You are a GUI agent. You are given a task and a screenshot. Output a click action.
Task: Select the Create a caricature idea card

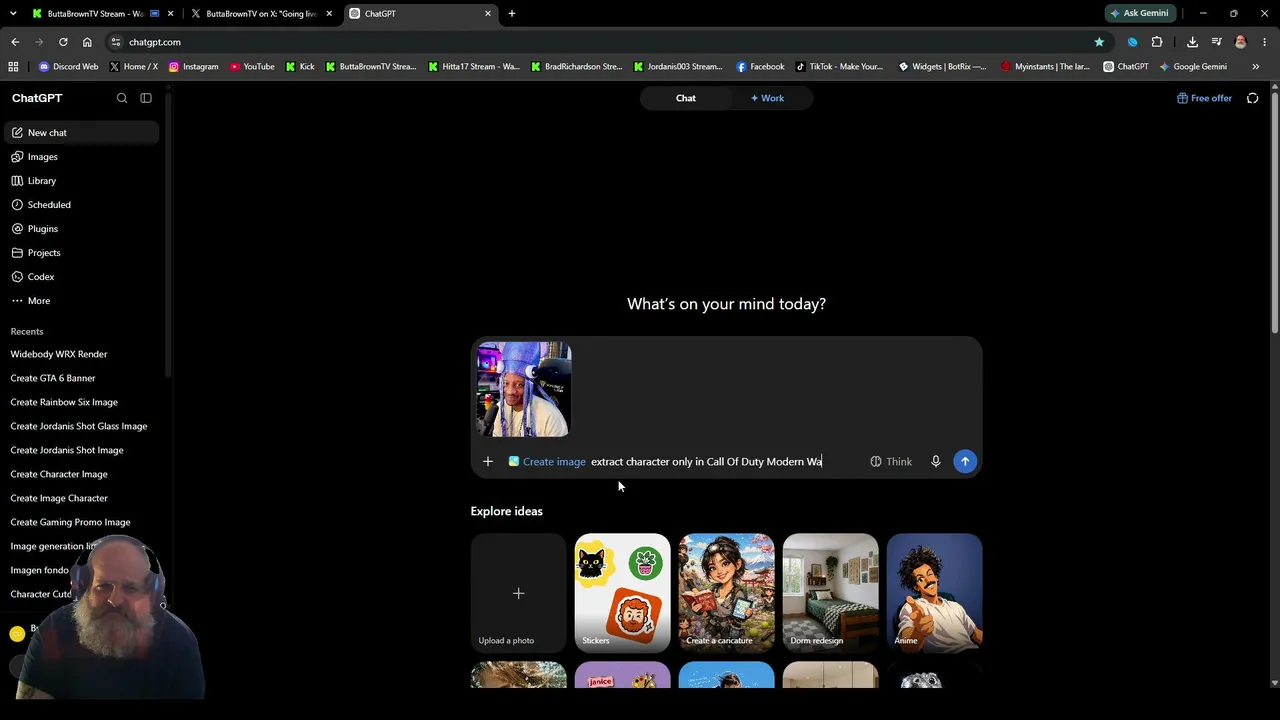(726, 592)
